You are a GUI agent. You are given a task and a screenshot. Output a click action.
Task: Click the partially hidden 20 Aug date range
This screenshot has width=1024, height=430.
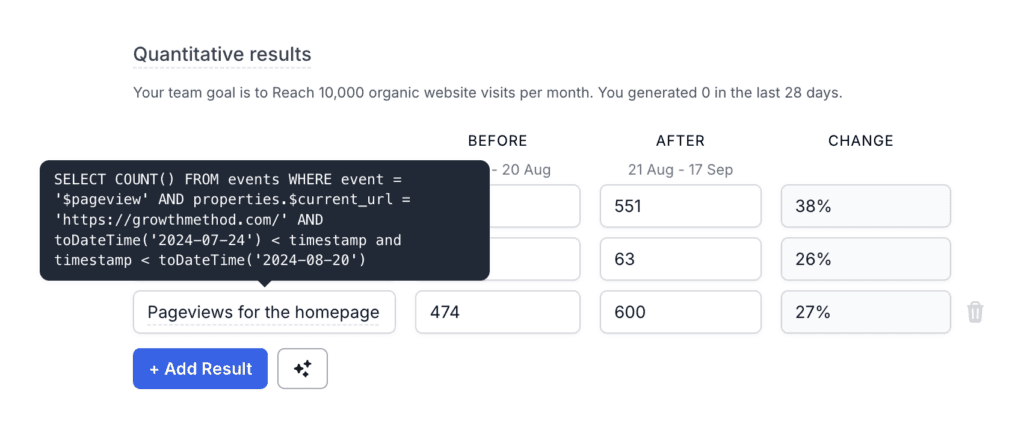coord(520,170)
